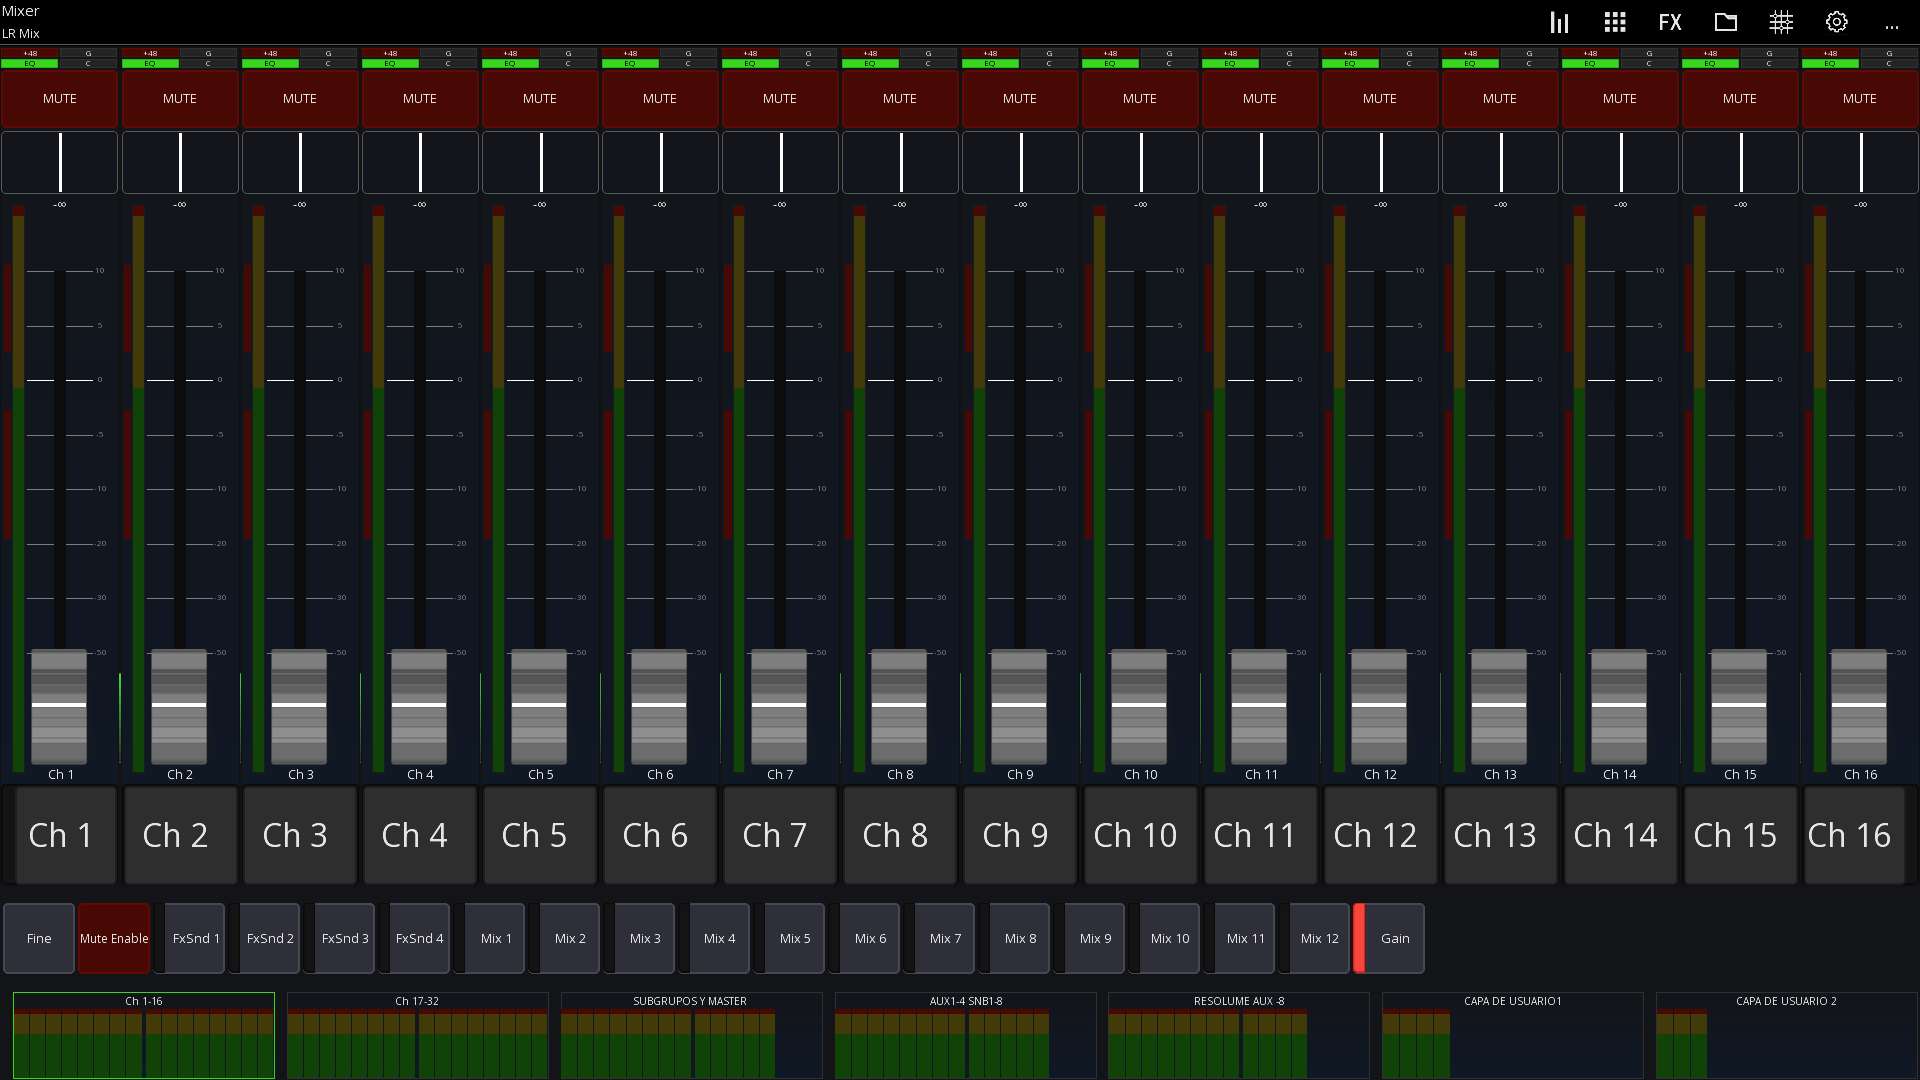This screenshot has height=1080, width=1920.
Task: Click the pan control of Ch 6
Action: coord(660,162)
